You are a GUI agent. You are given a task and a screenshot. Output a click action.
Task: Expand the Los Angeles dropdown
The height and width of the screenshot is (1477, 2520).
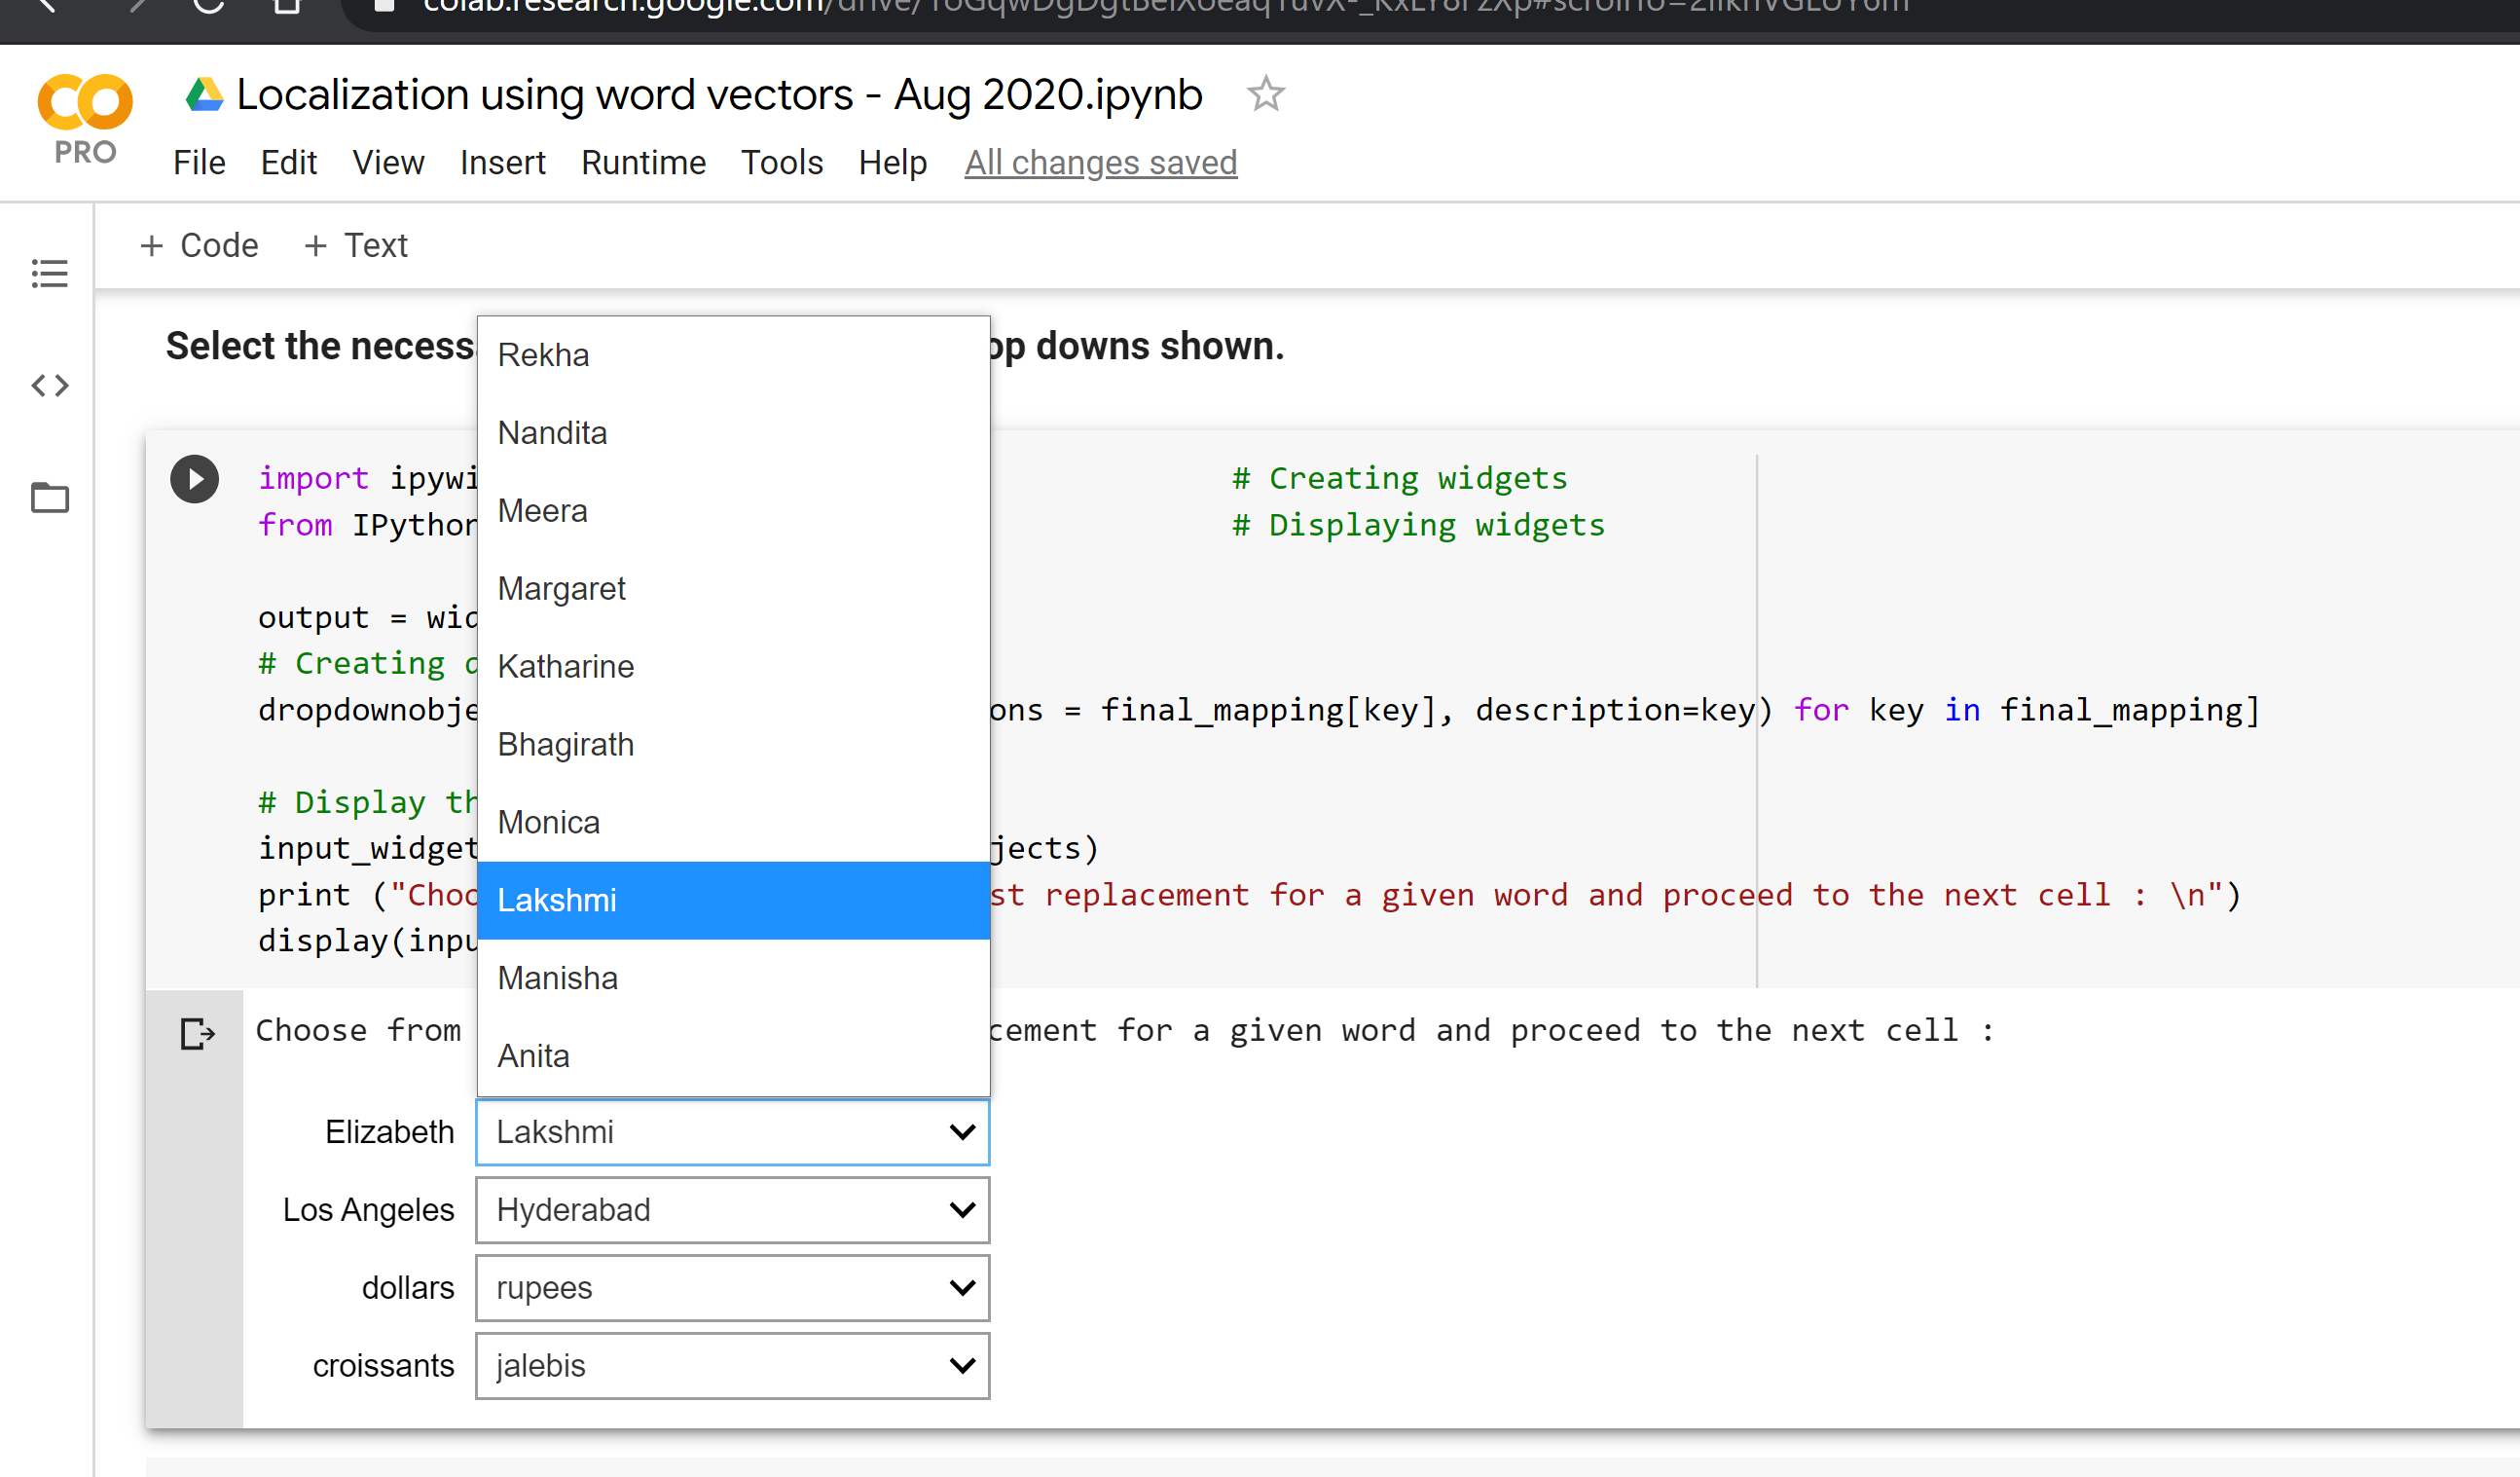733,1210
